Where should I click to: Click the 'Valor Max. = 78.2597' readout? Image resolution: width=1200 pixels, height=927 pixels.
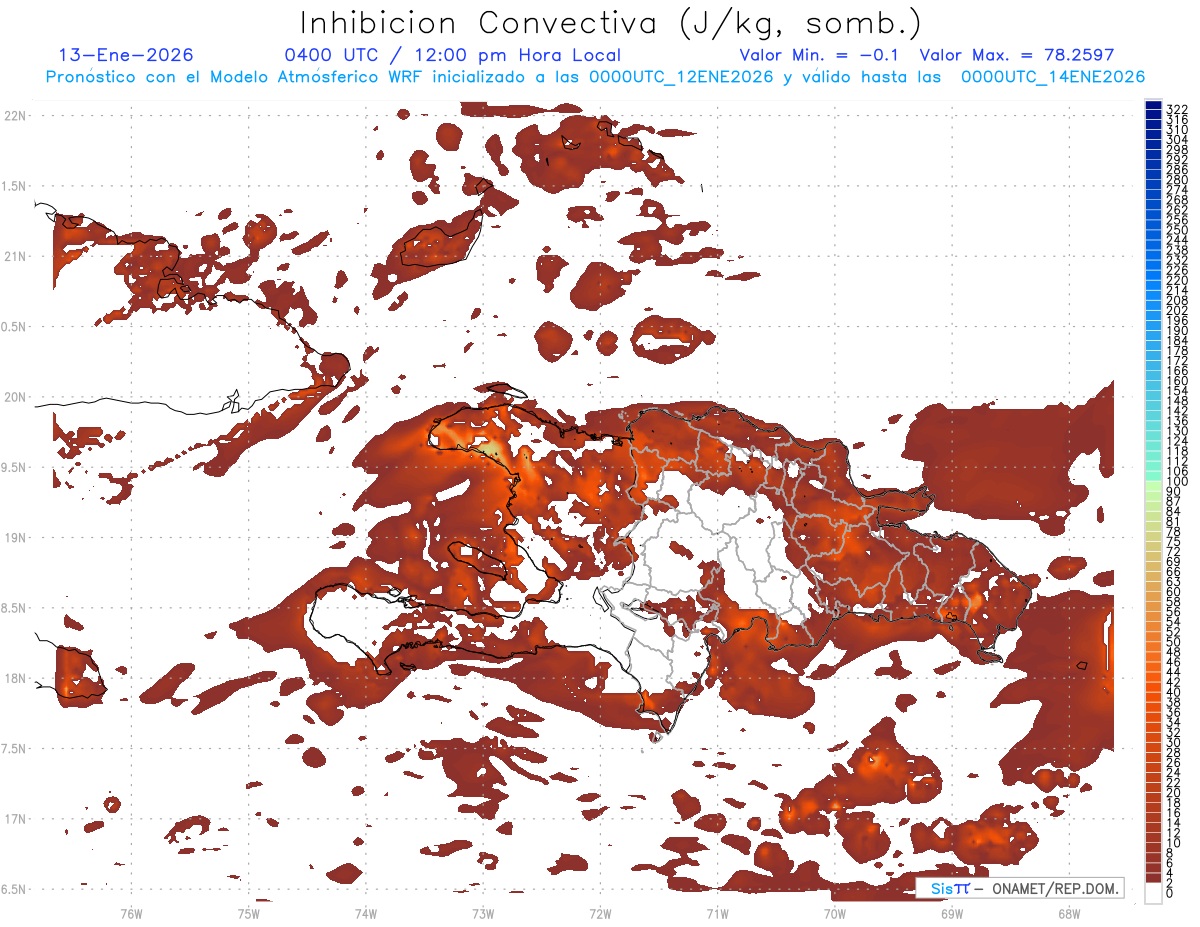pos(1017,56)
